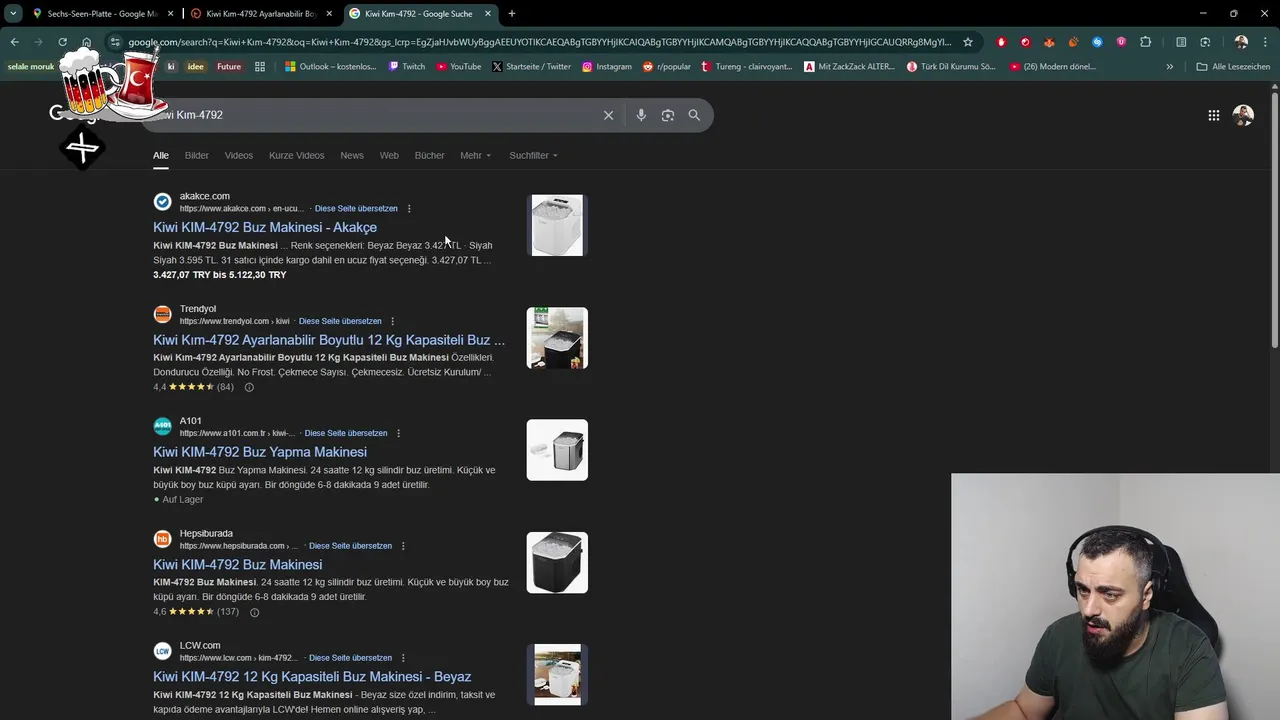
Task: Select the Videos search tab
Action: 238,155
